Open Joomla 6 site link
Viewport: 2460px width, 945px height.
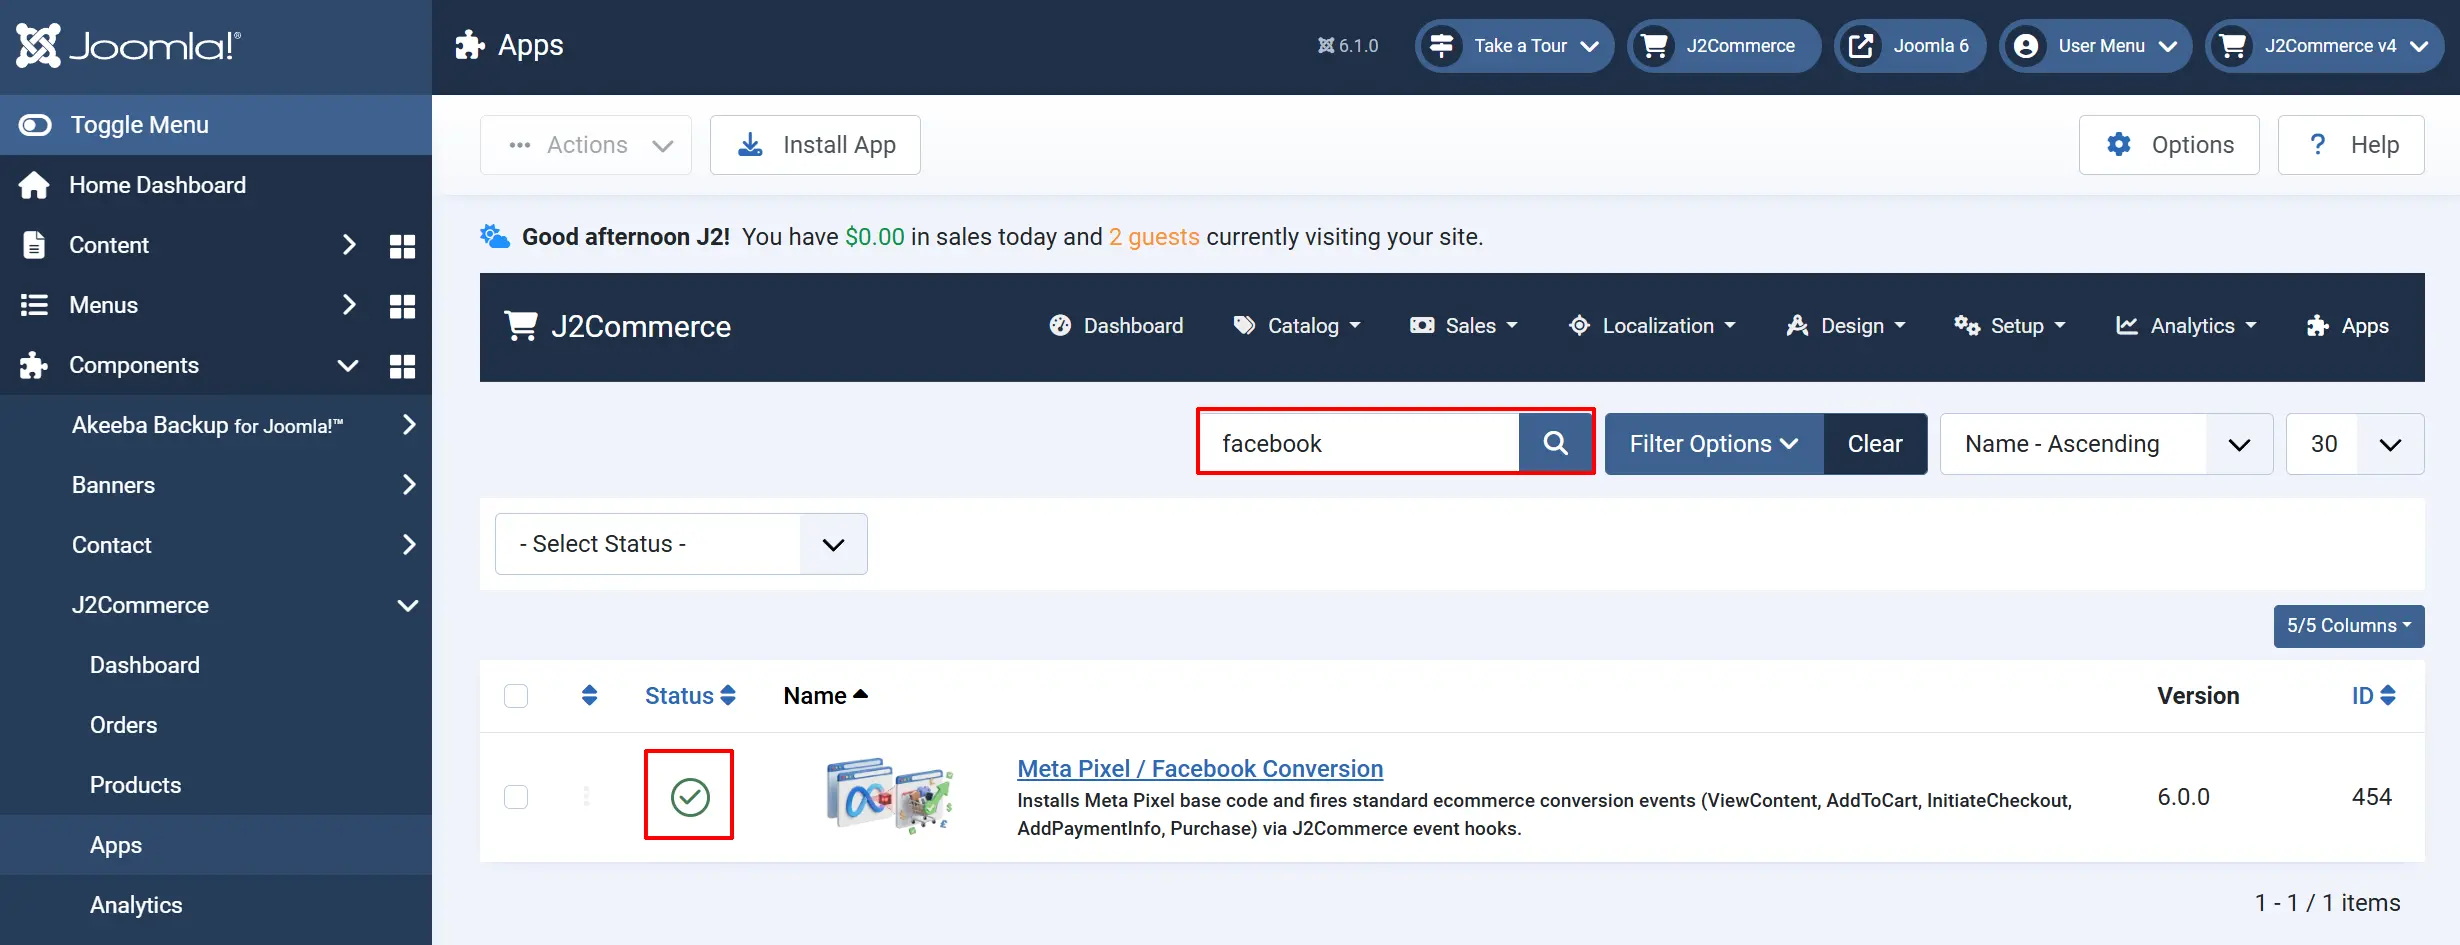pyautogui.click(x=1910, y=46)
